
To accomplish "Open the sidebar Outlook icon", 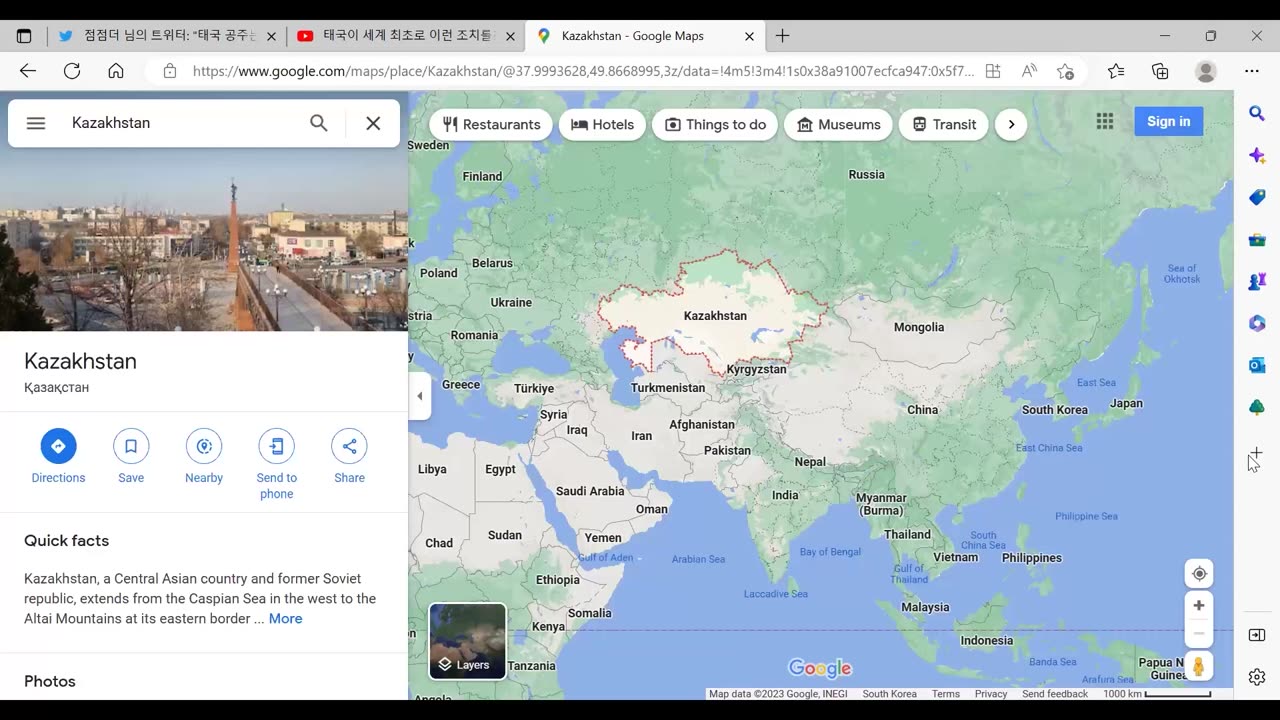I will pyautogui.click(x=1257, y=365).
